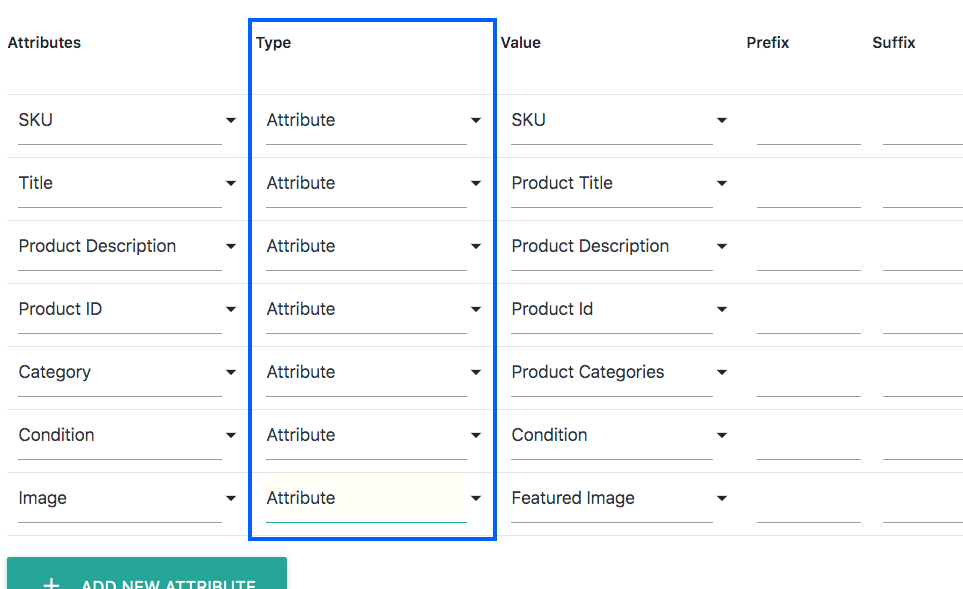Image resolution: width=963 pixels, height=589 pixels.
Task: Click the Prefix field in Product ID row
Action: click(x=809, y=310)
